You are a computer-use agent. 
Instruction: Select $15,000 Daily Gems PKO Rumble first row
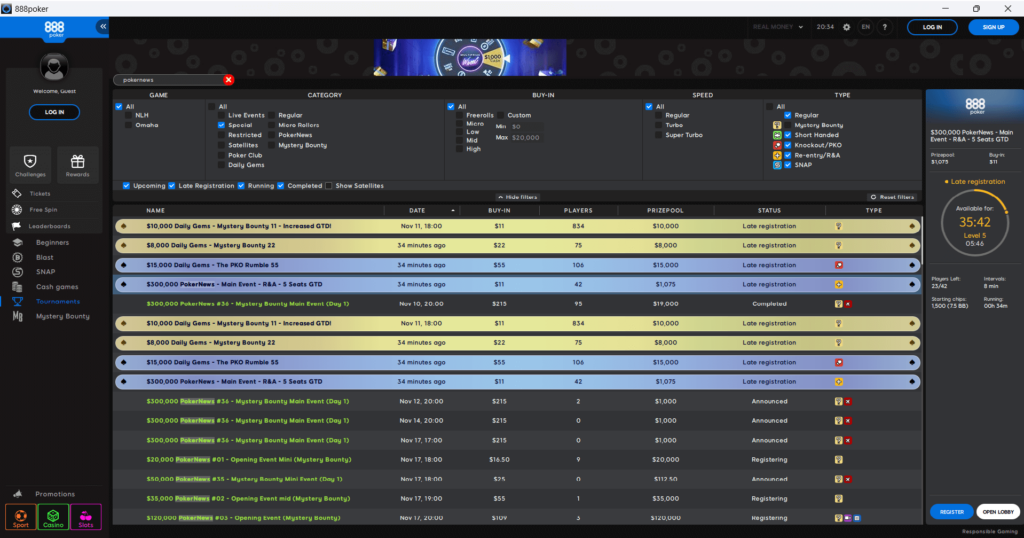[x=518, y=265]
